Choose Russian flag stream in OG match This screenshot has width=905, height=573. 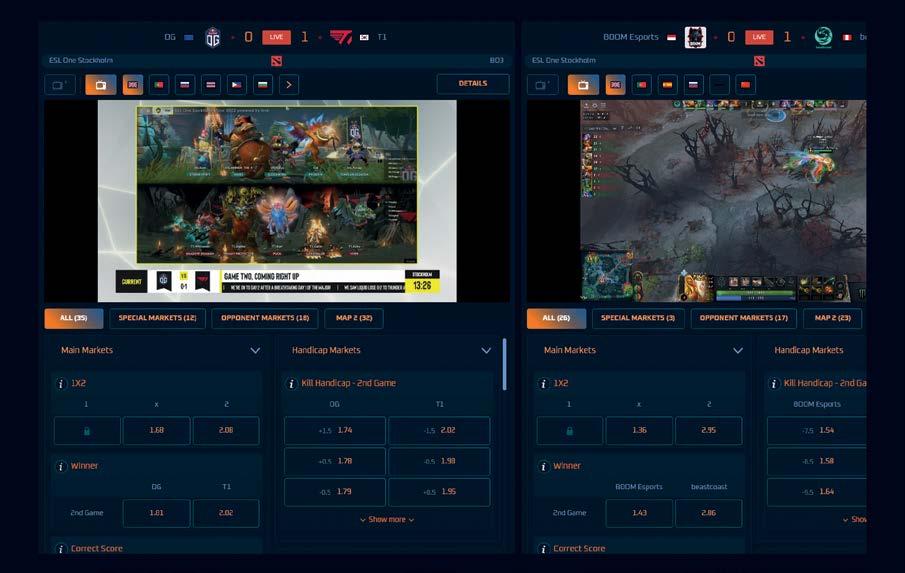[185, 85]
